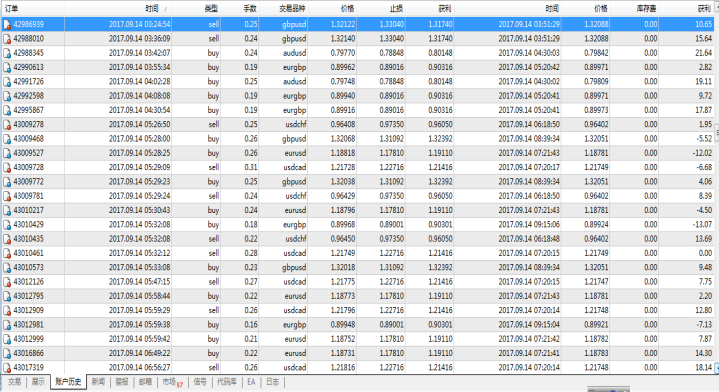Click open price 1.21816
719x392 pixels.
pos(343,368)
